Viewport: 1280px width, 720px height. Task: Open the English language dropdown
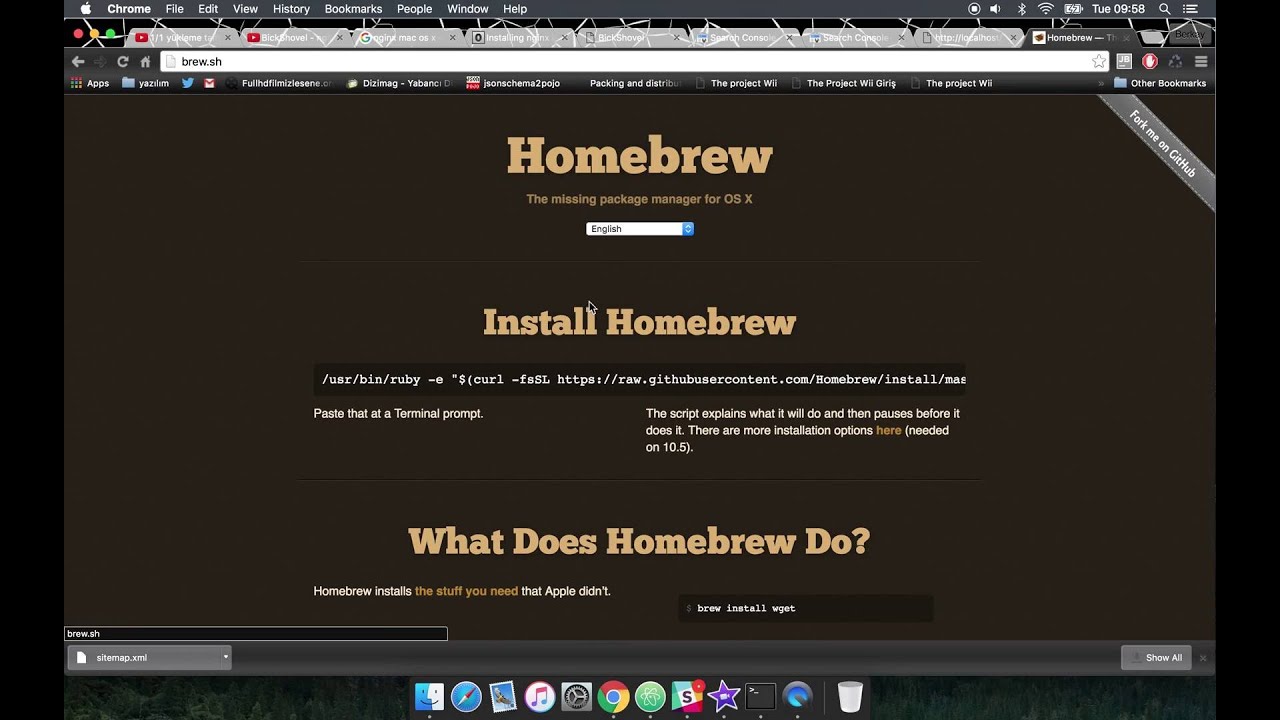tap(640, 229)
